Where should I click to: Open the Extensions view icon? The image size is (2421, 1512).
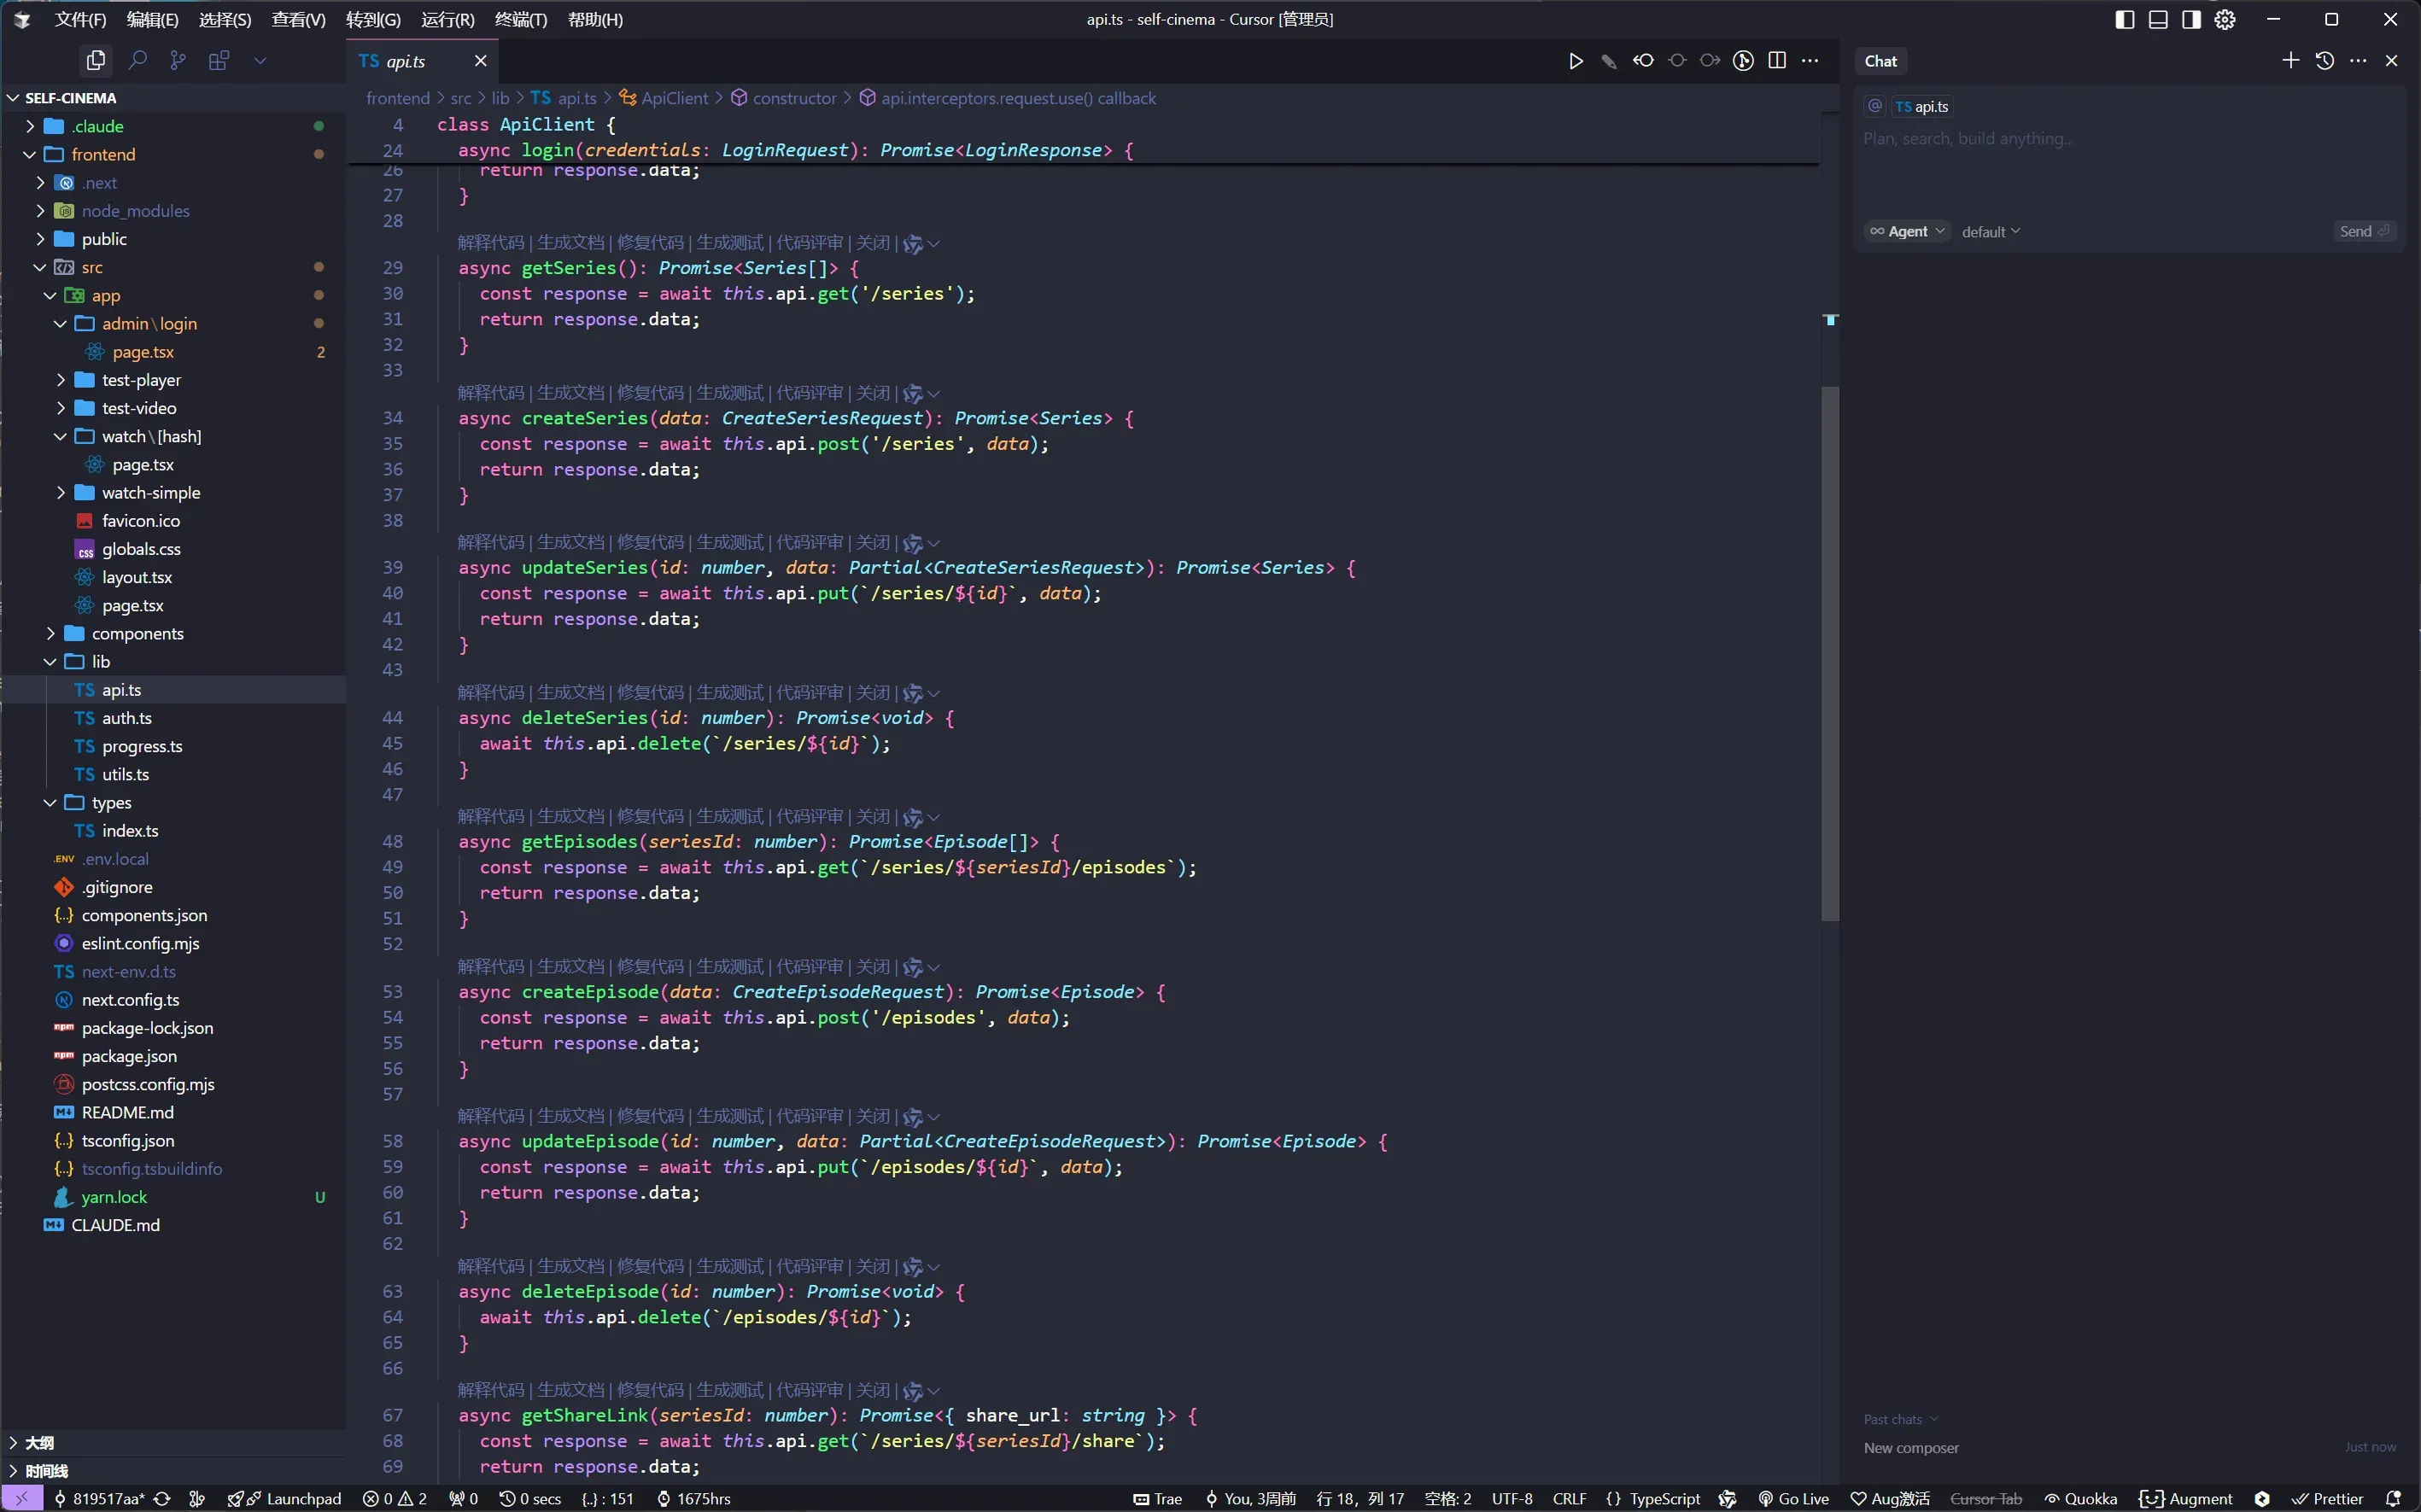[219, 61]
